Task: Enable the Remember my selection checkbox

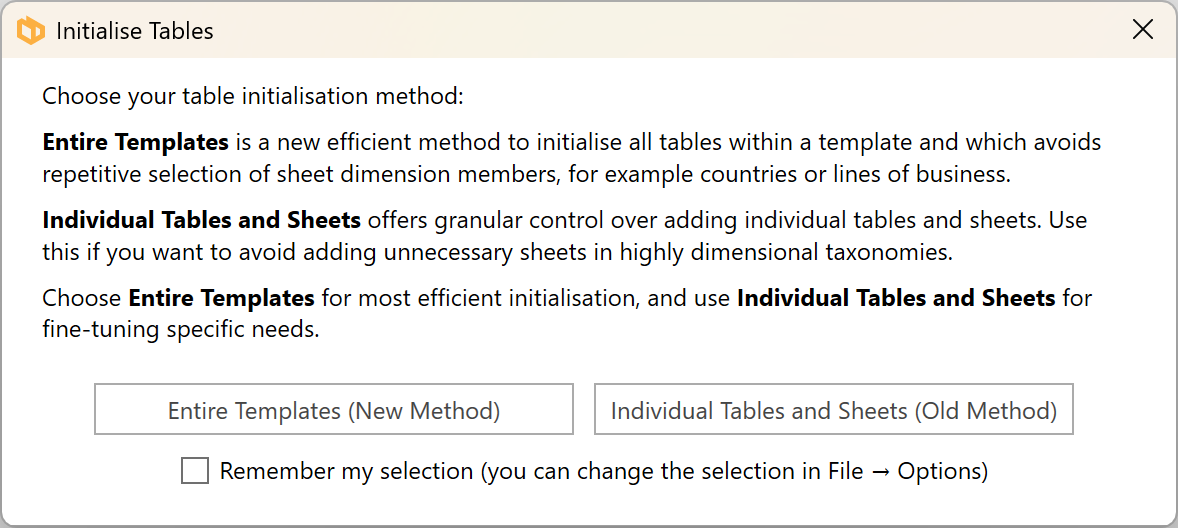Action: 195,470
